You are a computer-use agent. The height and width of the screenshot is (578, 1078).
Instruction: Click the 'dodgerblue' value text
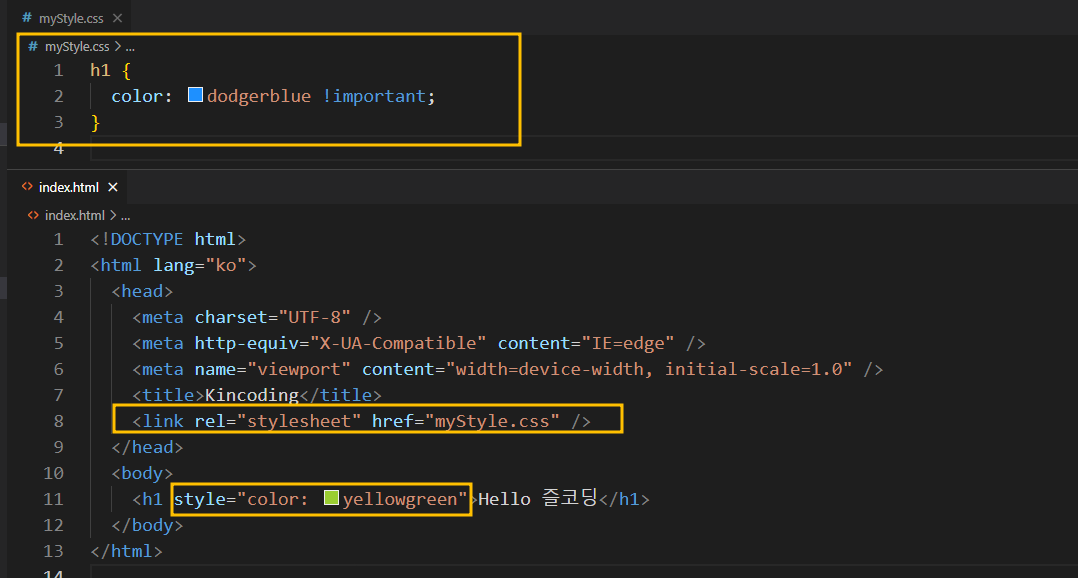click(258, 96)
